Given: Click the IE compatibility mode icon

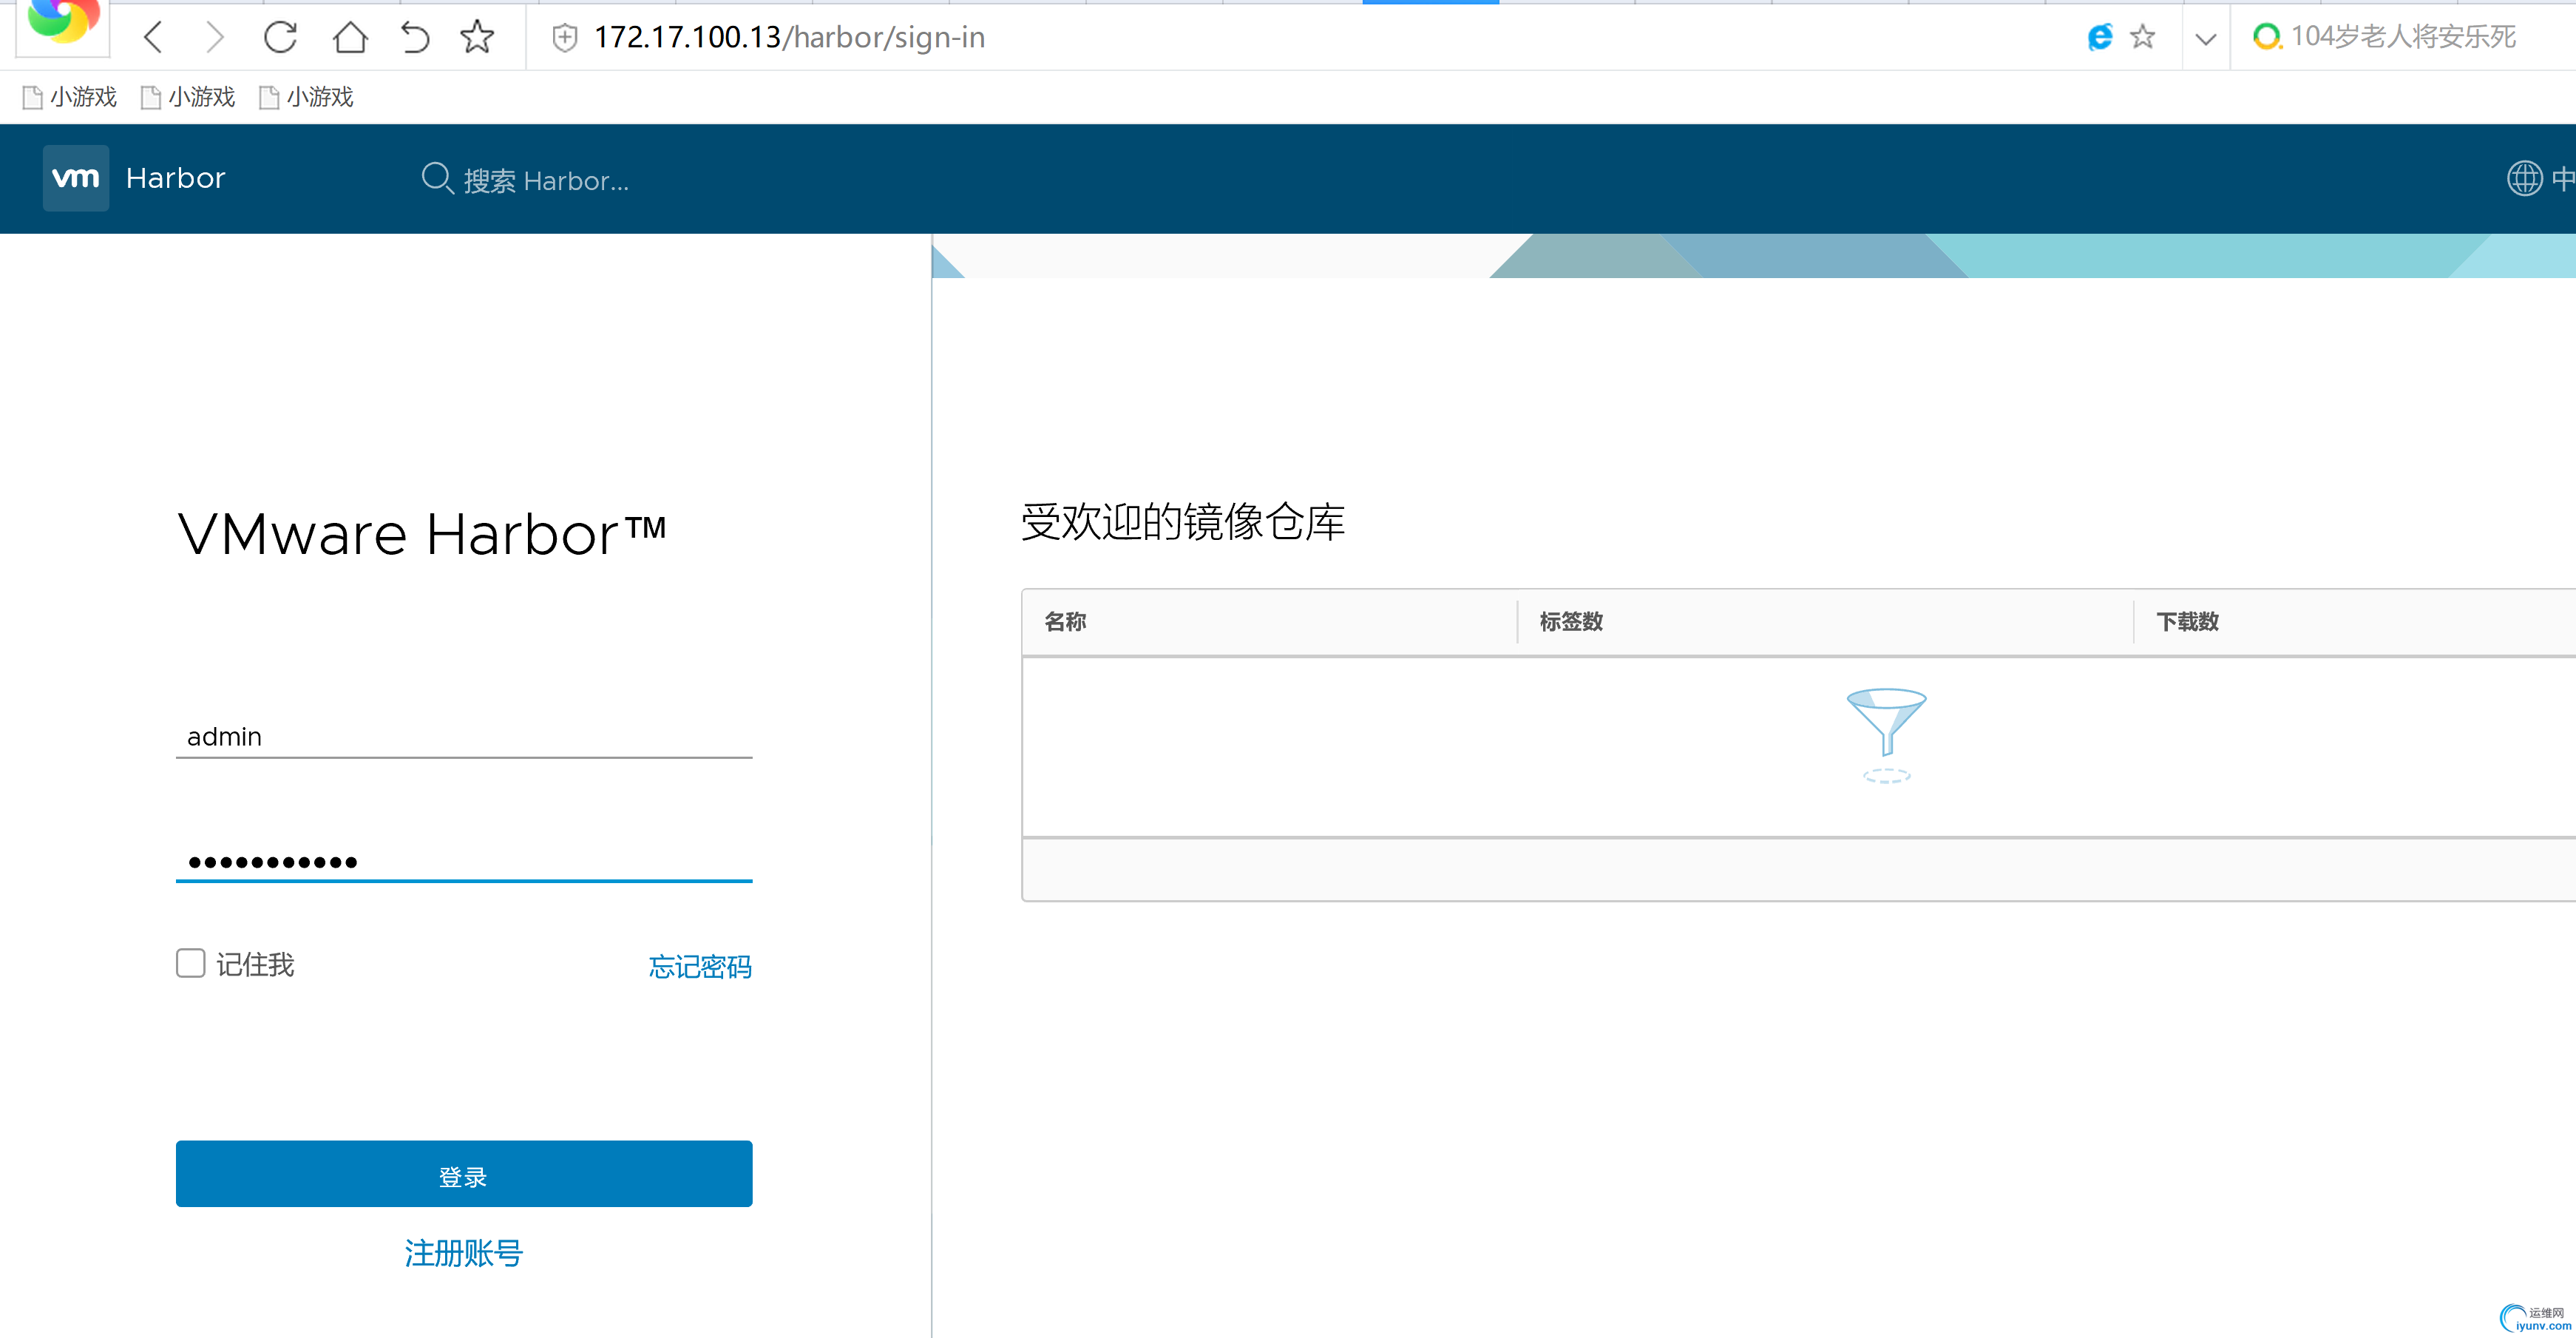Looking at the screenshot, I should point(2099,37).
